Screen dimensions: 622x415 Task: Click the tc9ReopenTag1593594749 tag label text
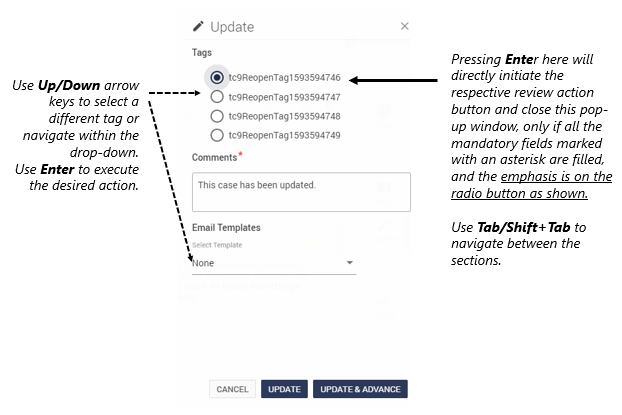[284, 135]
